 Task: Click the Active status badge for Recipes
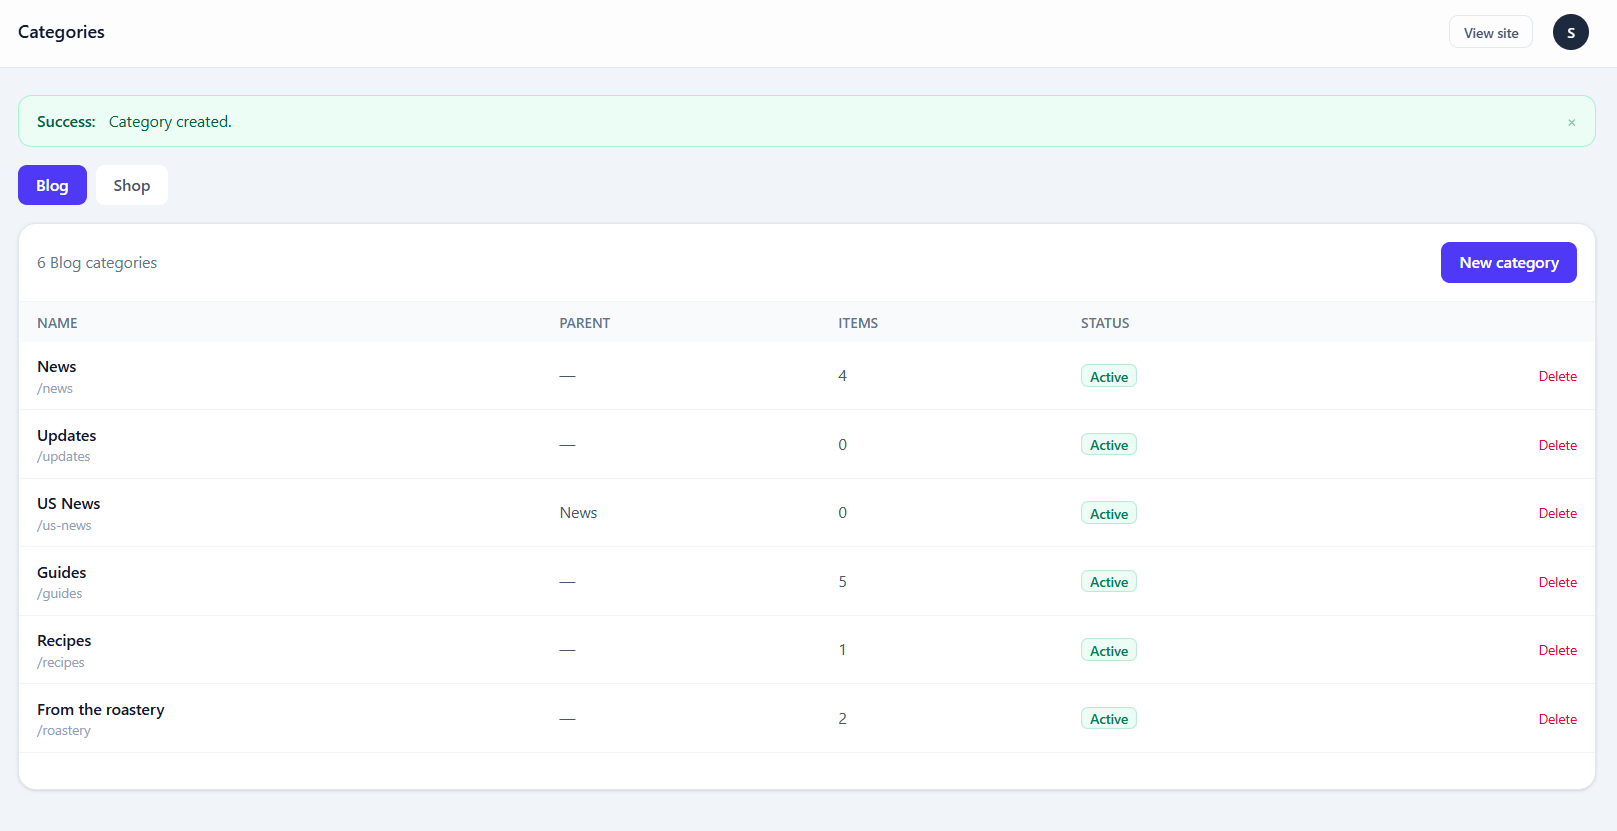click(1108, 650)
